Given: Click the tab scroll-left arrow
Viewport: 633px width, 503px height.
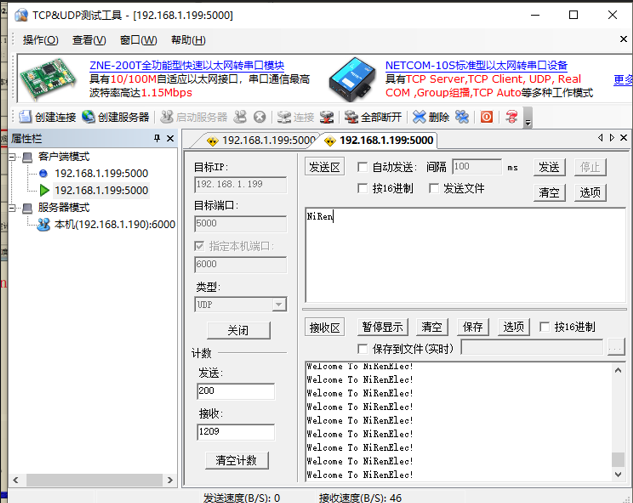Looking at the screenshot, I should point(600,138).
